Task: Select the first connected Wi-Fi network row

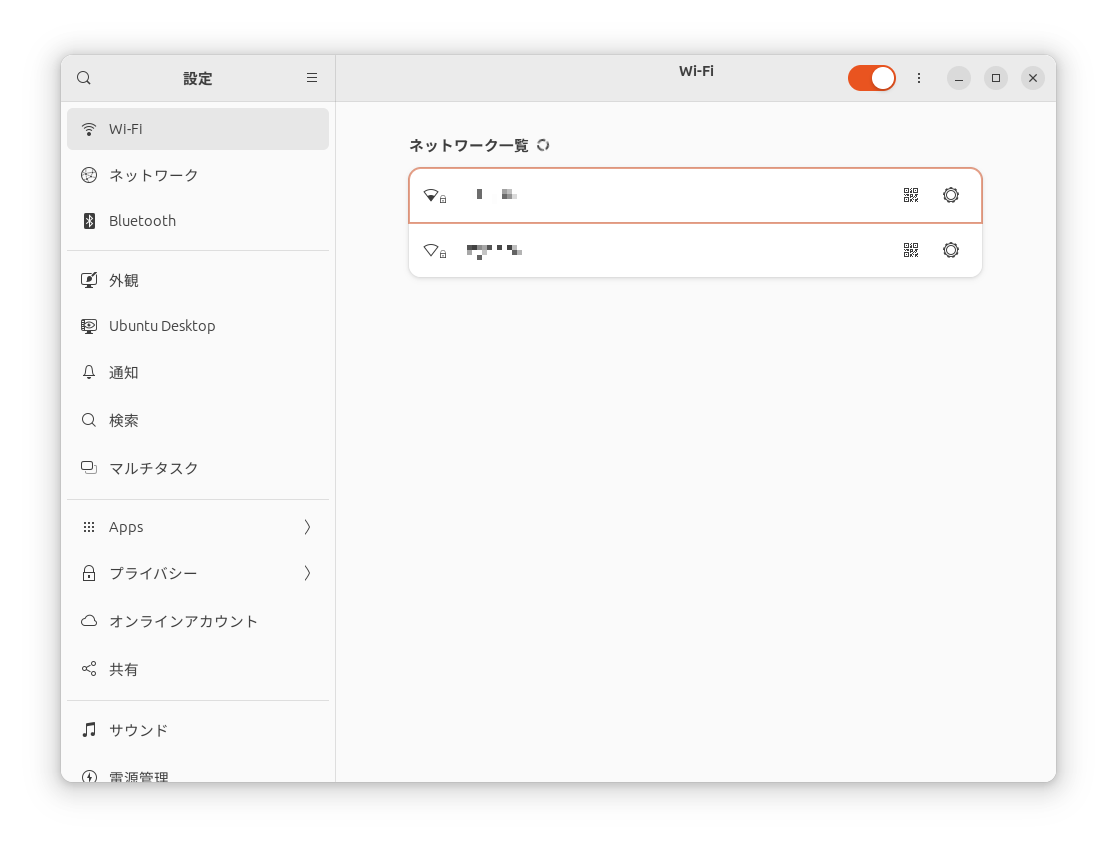Action: click(695, 195)
